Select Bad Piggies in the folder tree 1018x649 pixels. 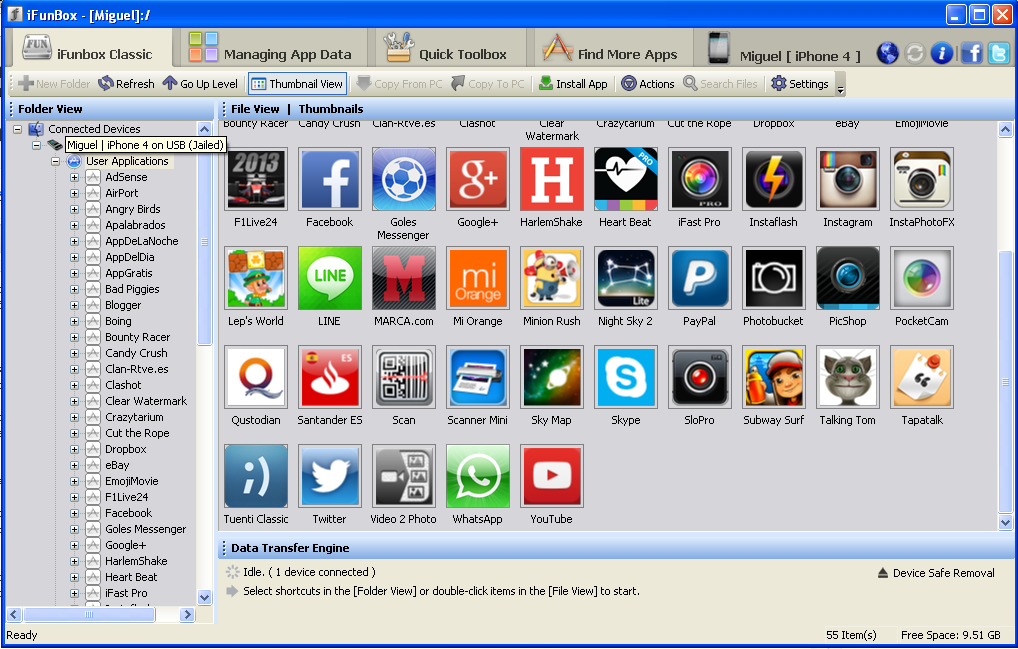pyautogui.click(x=132, y=289)
